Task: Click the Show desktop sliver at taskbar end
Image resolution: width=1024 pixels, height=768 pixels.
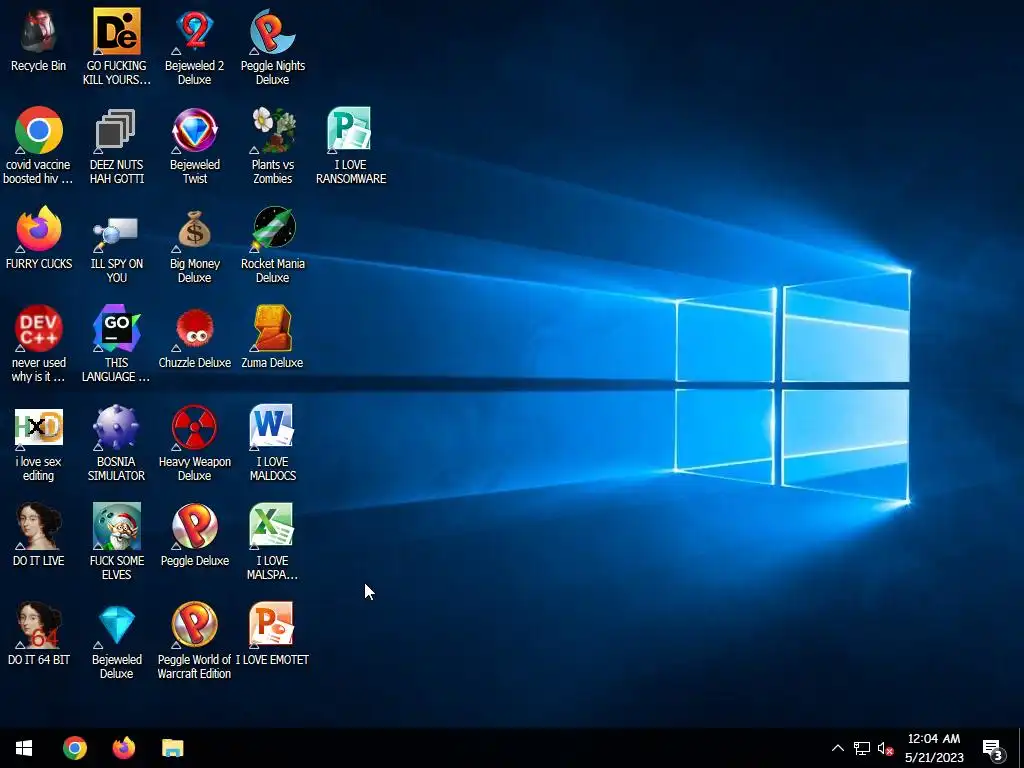Action: pos(1021,748)
